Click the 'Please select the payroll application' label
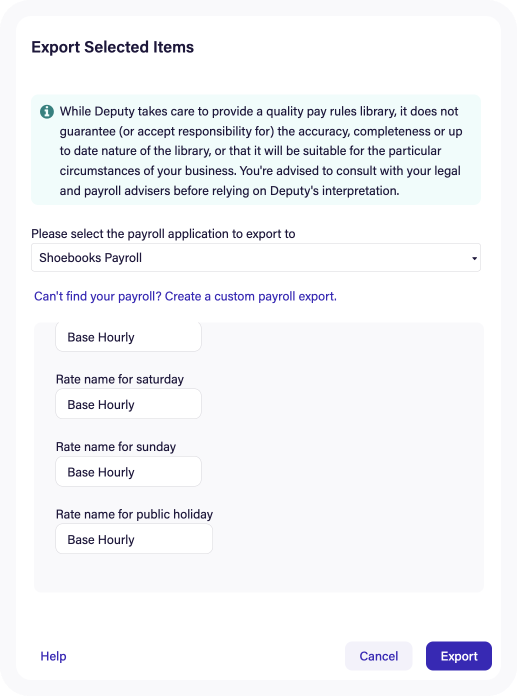Viewport: 517px width, 696px height. point(163,234)
